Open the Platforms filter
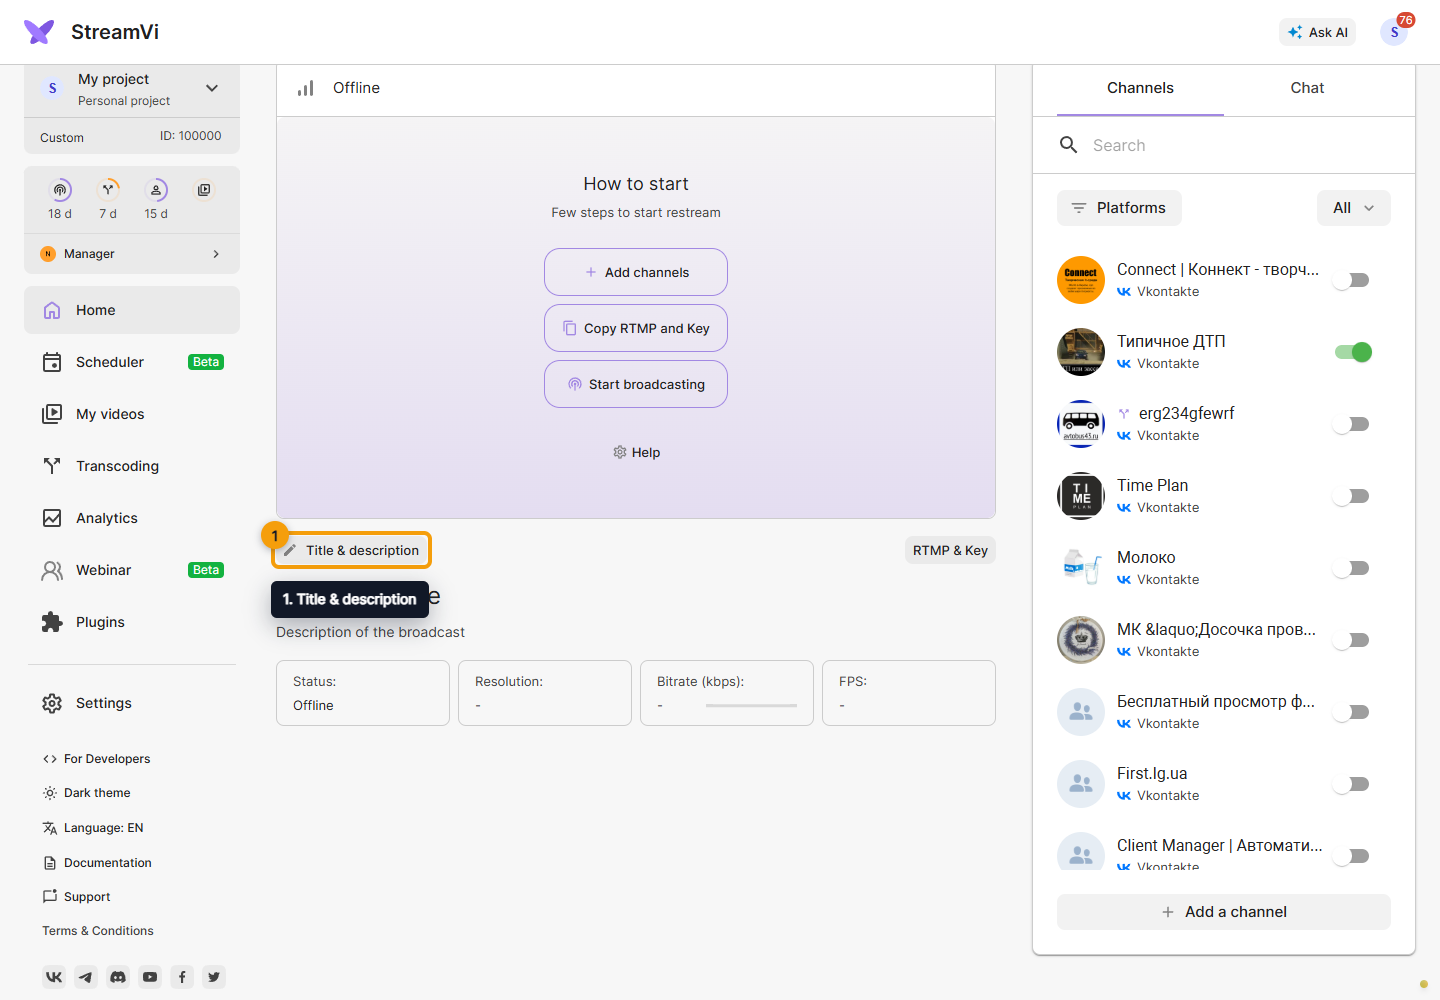Viewport: 1440px width, 1000px height. pyautogui.click(x=1119, y=208)
